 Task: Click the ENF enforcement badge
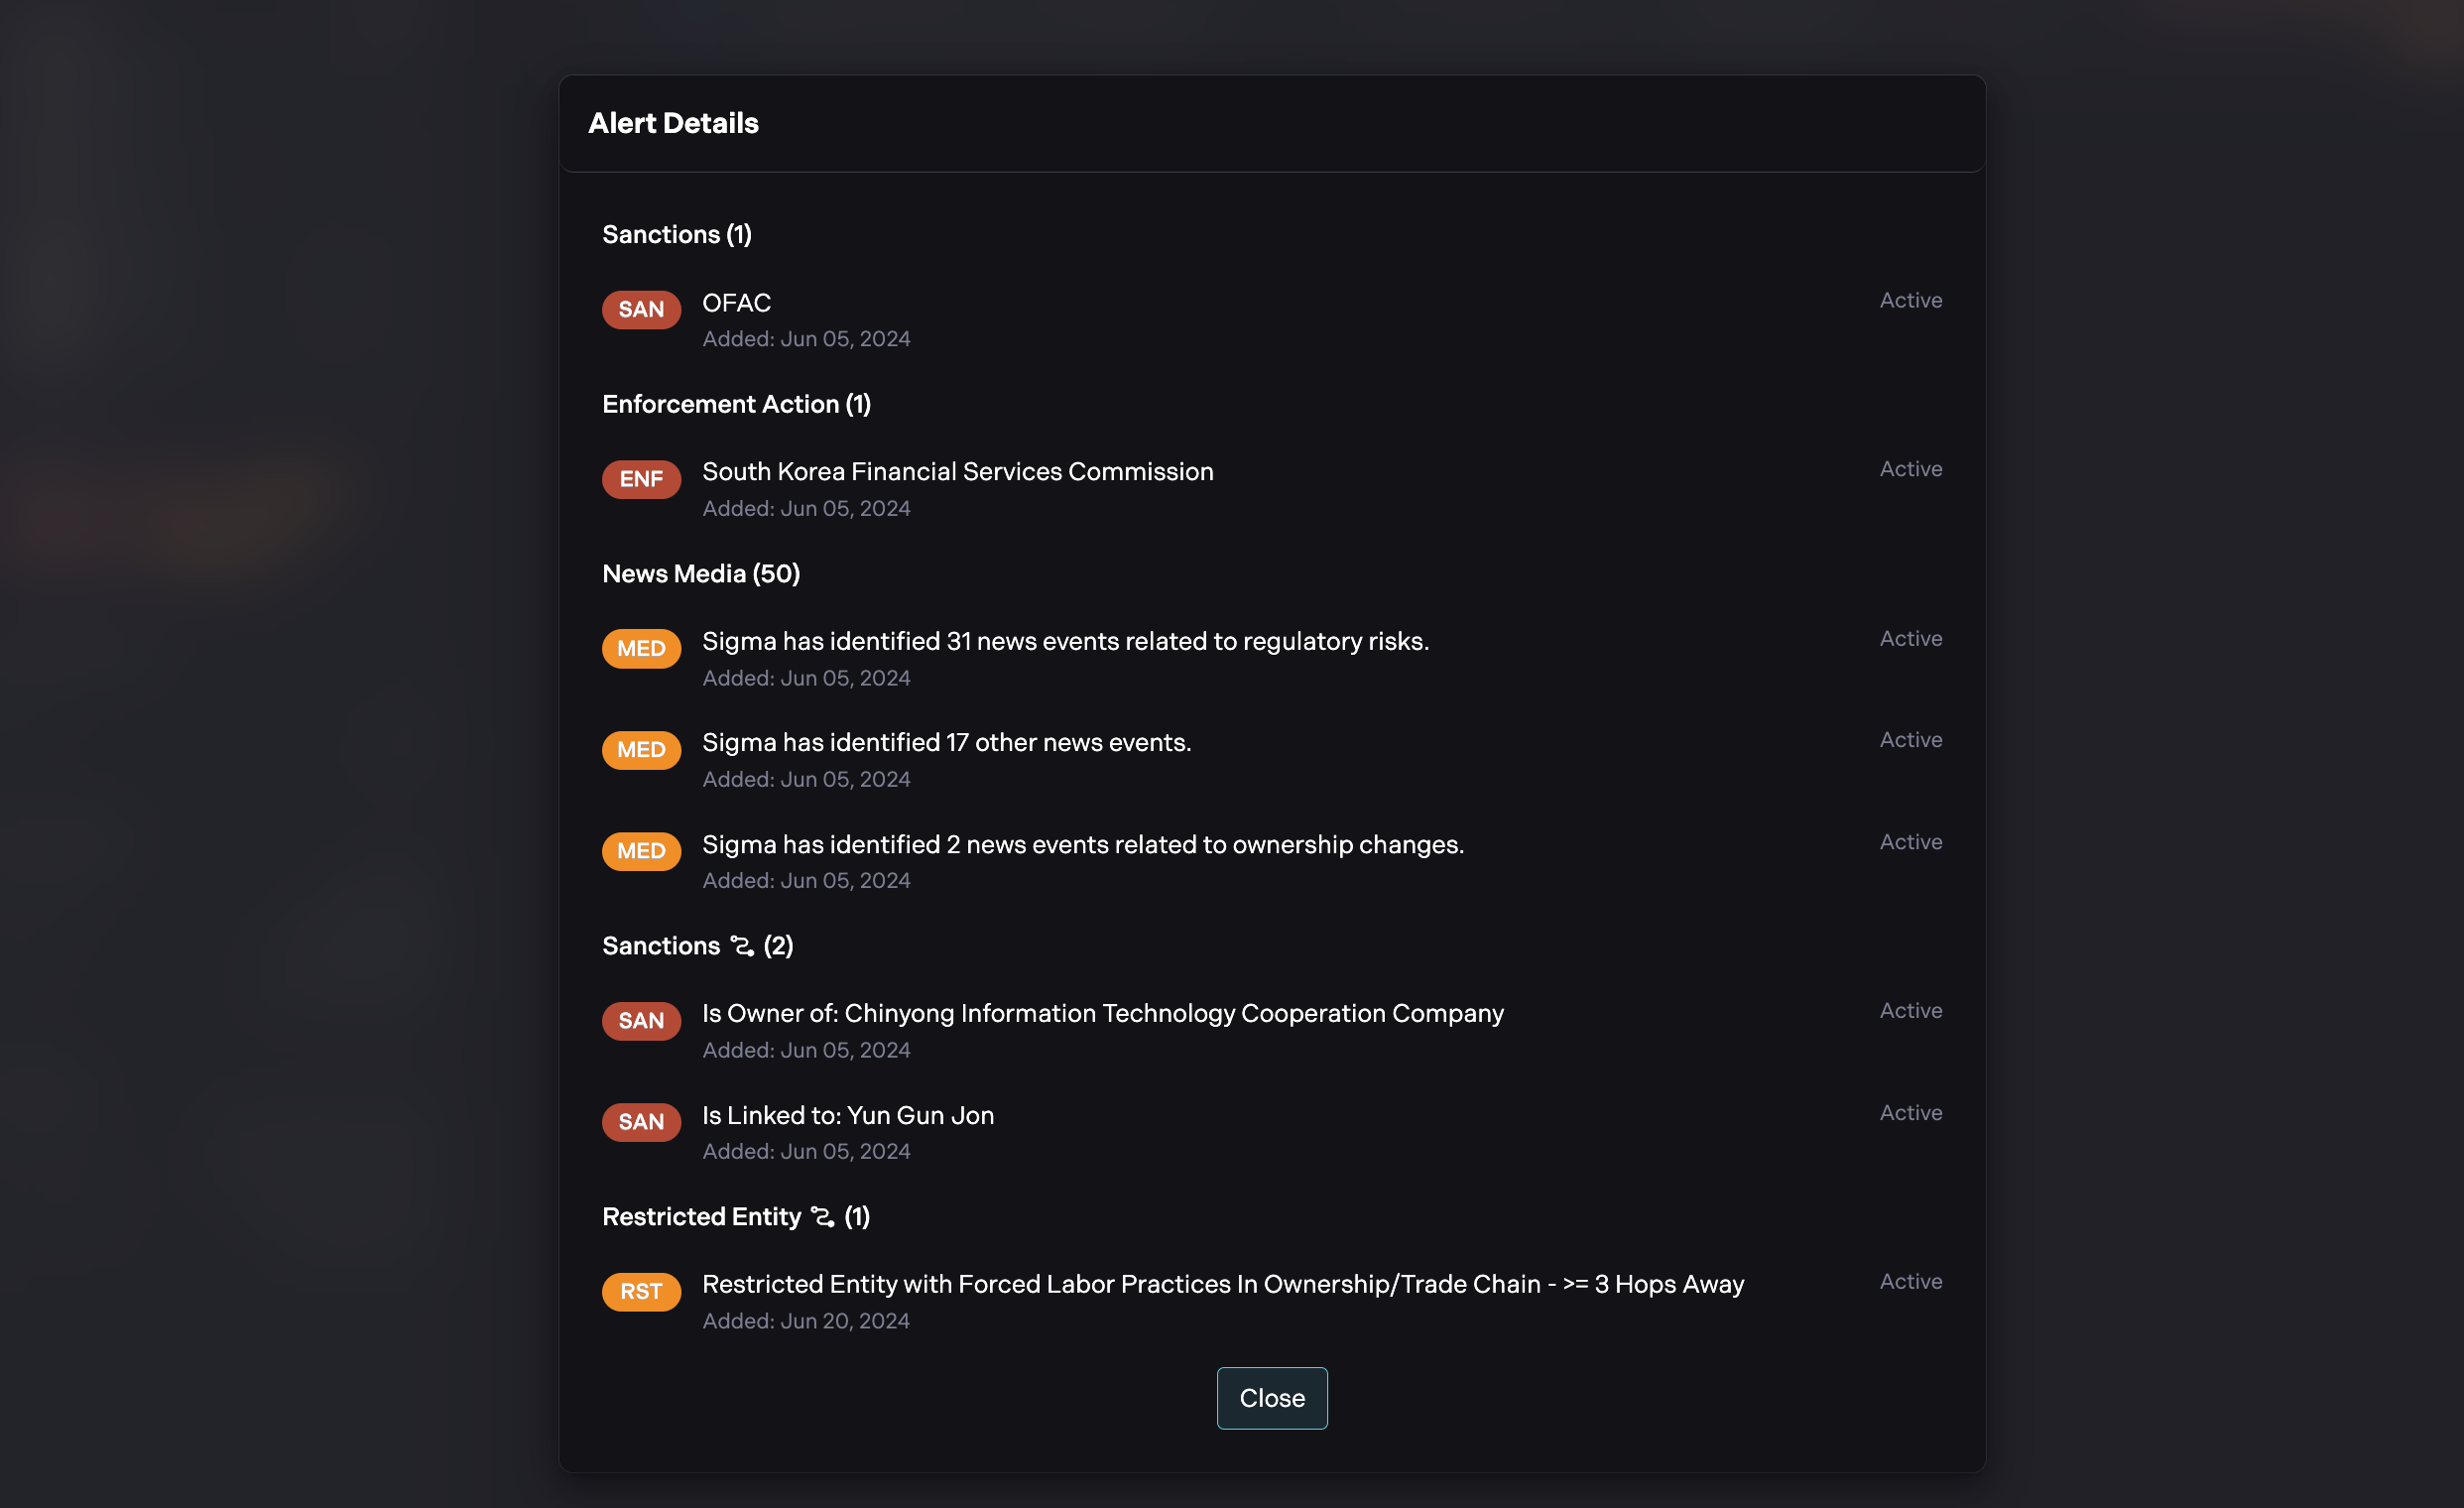coord(641,479)
